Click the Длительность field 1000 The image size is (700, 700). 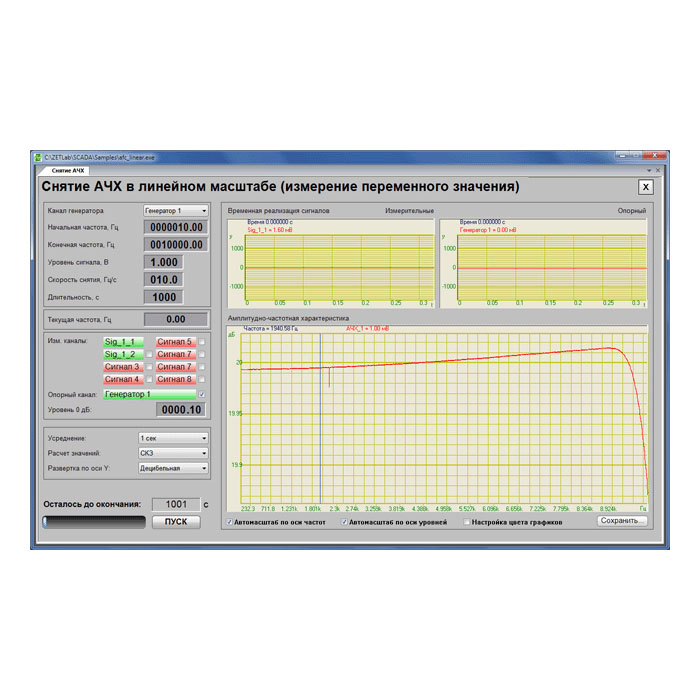[164, 297]
